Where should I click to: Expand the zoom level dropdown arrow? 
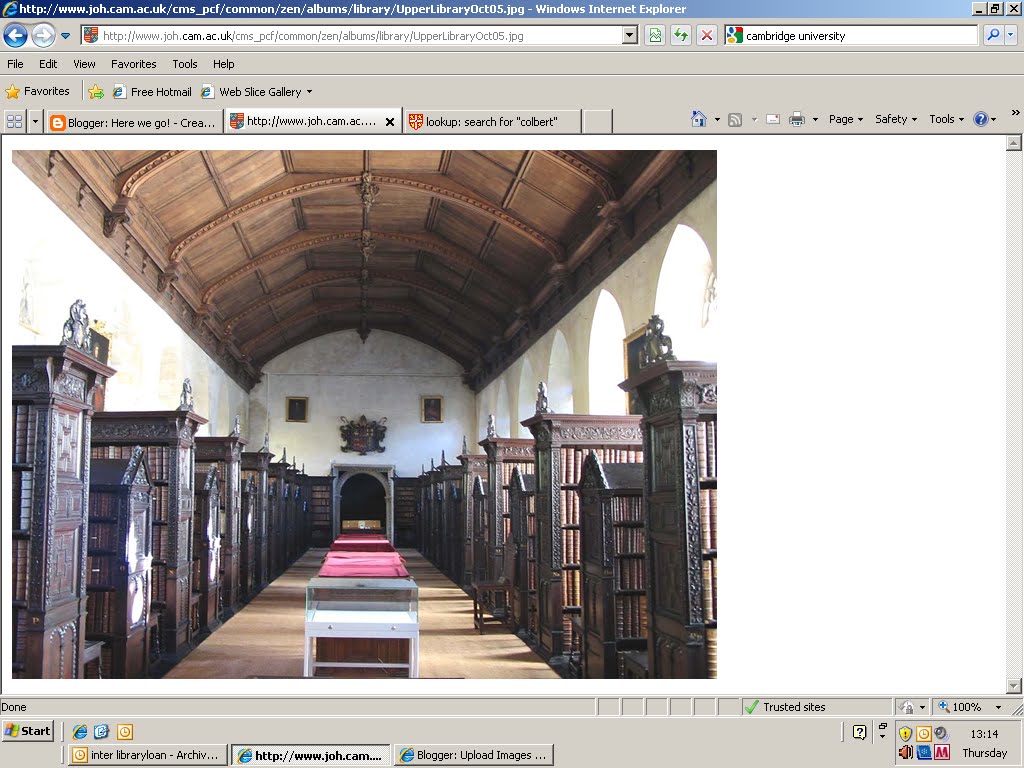(x=999, y=707)
